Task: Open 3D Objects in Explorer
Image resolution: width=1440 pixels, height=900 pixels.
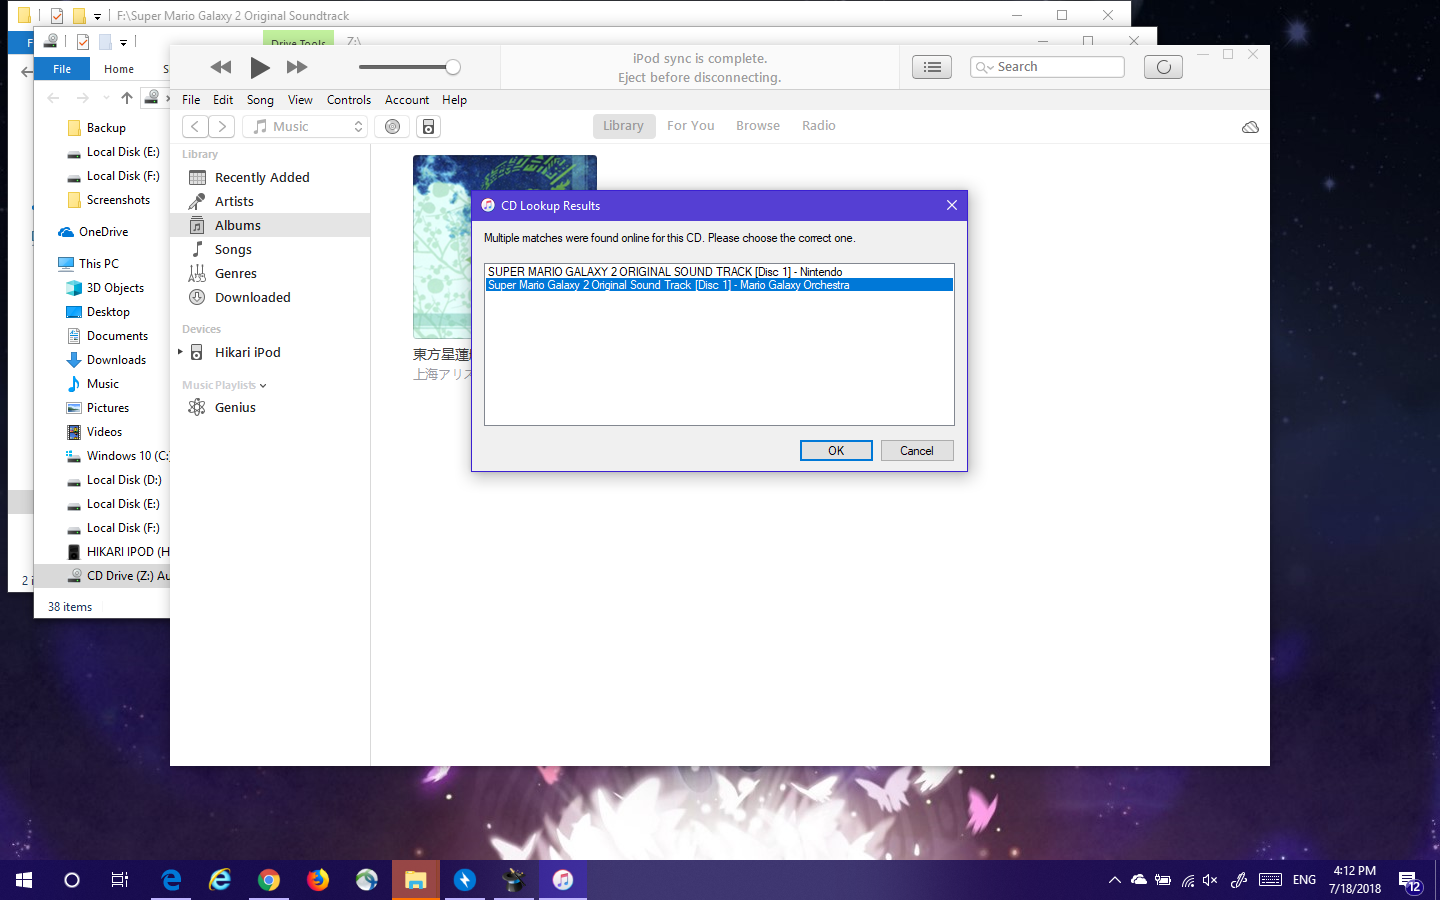Action: click(x=115, y=288)
